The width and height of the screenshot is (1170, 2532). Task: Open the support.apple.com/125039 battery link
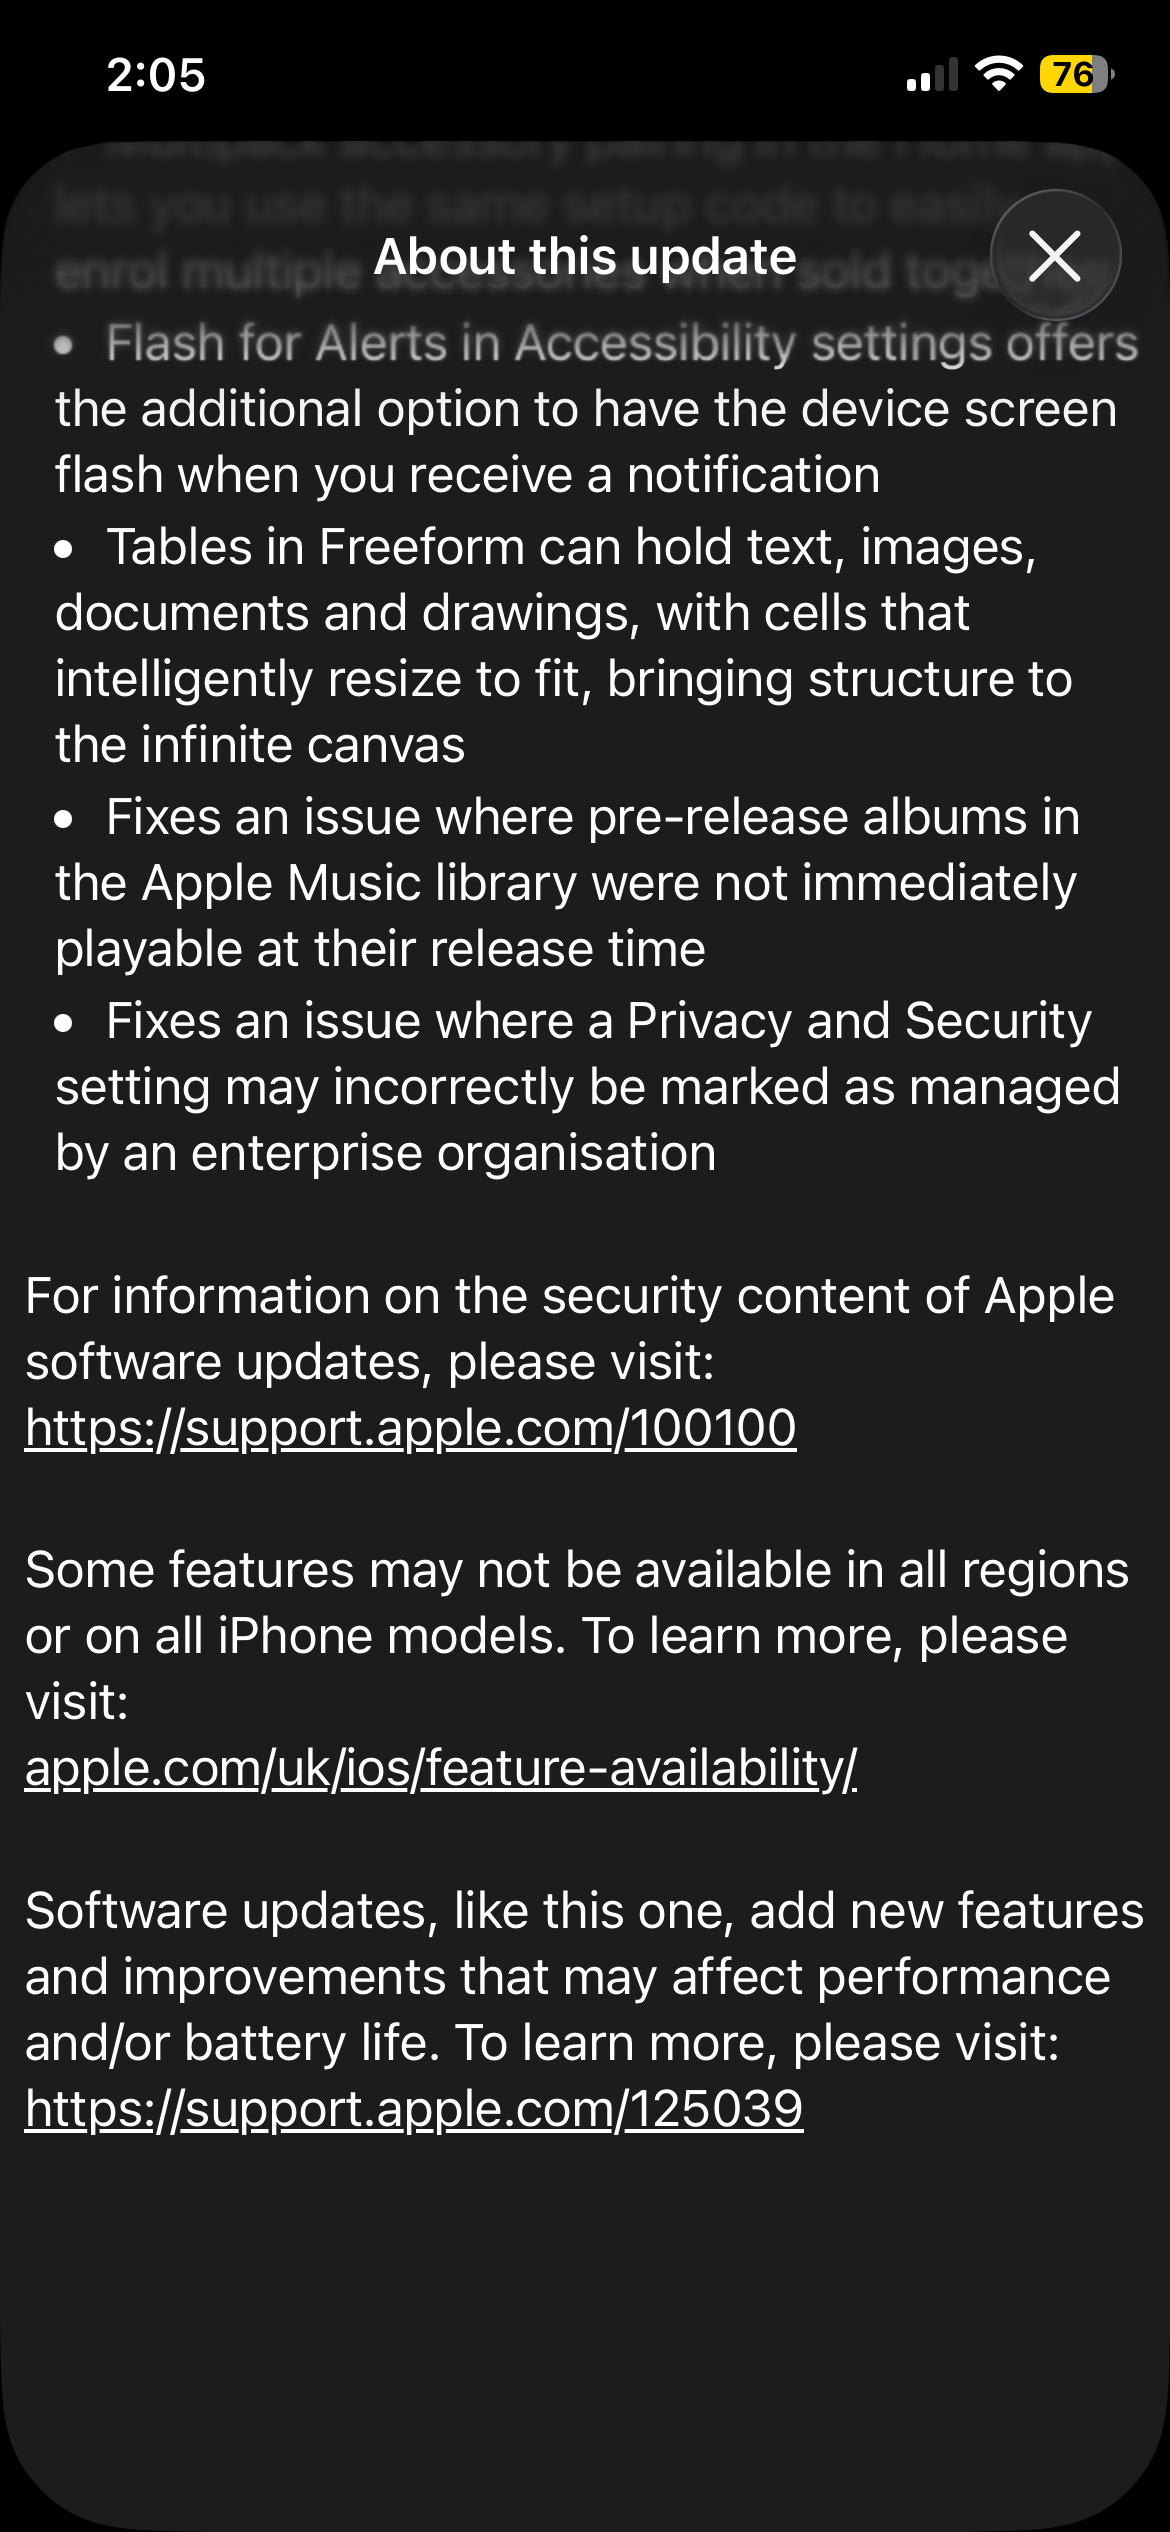(x=414, y=2108)
